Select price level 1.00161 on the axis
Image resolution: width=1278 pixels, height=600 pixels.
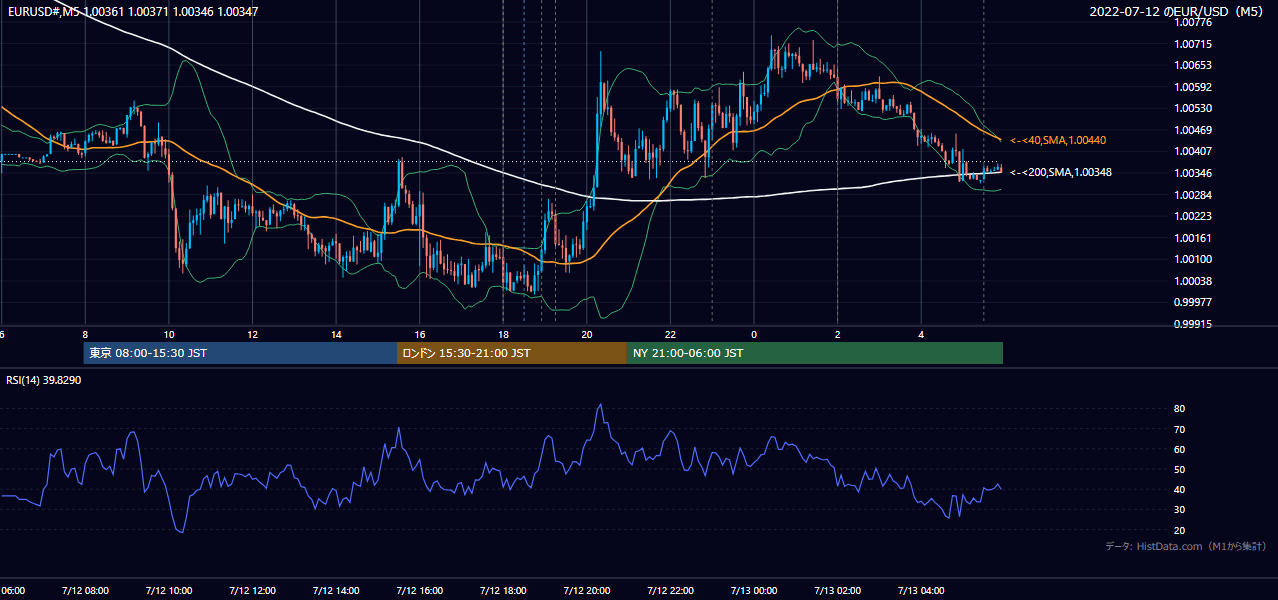(1194, 238)
